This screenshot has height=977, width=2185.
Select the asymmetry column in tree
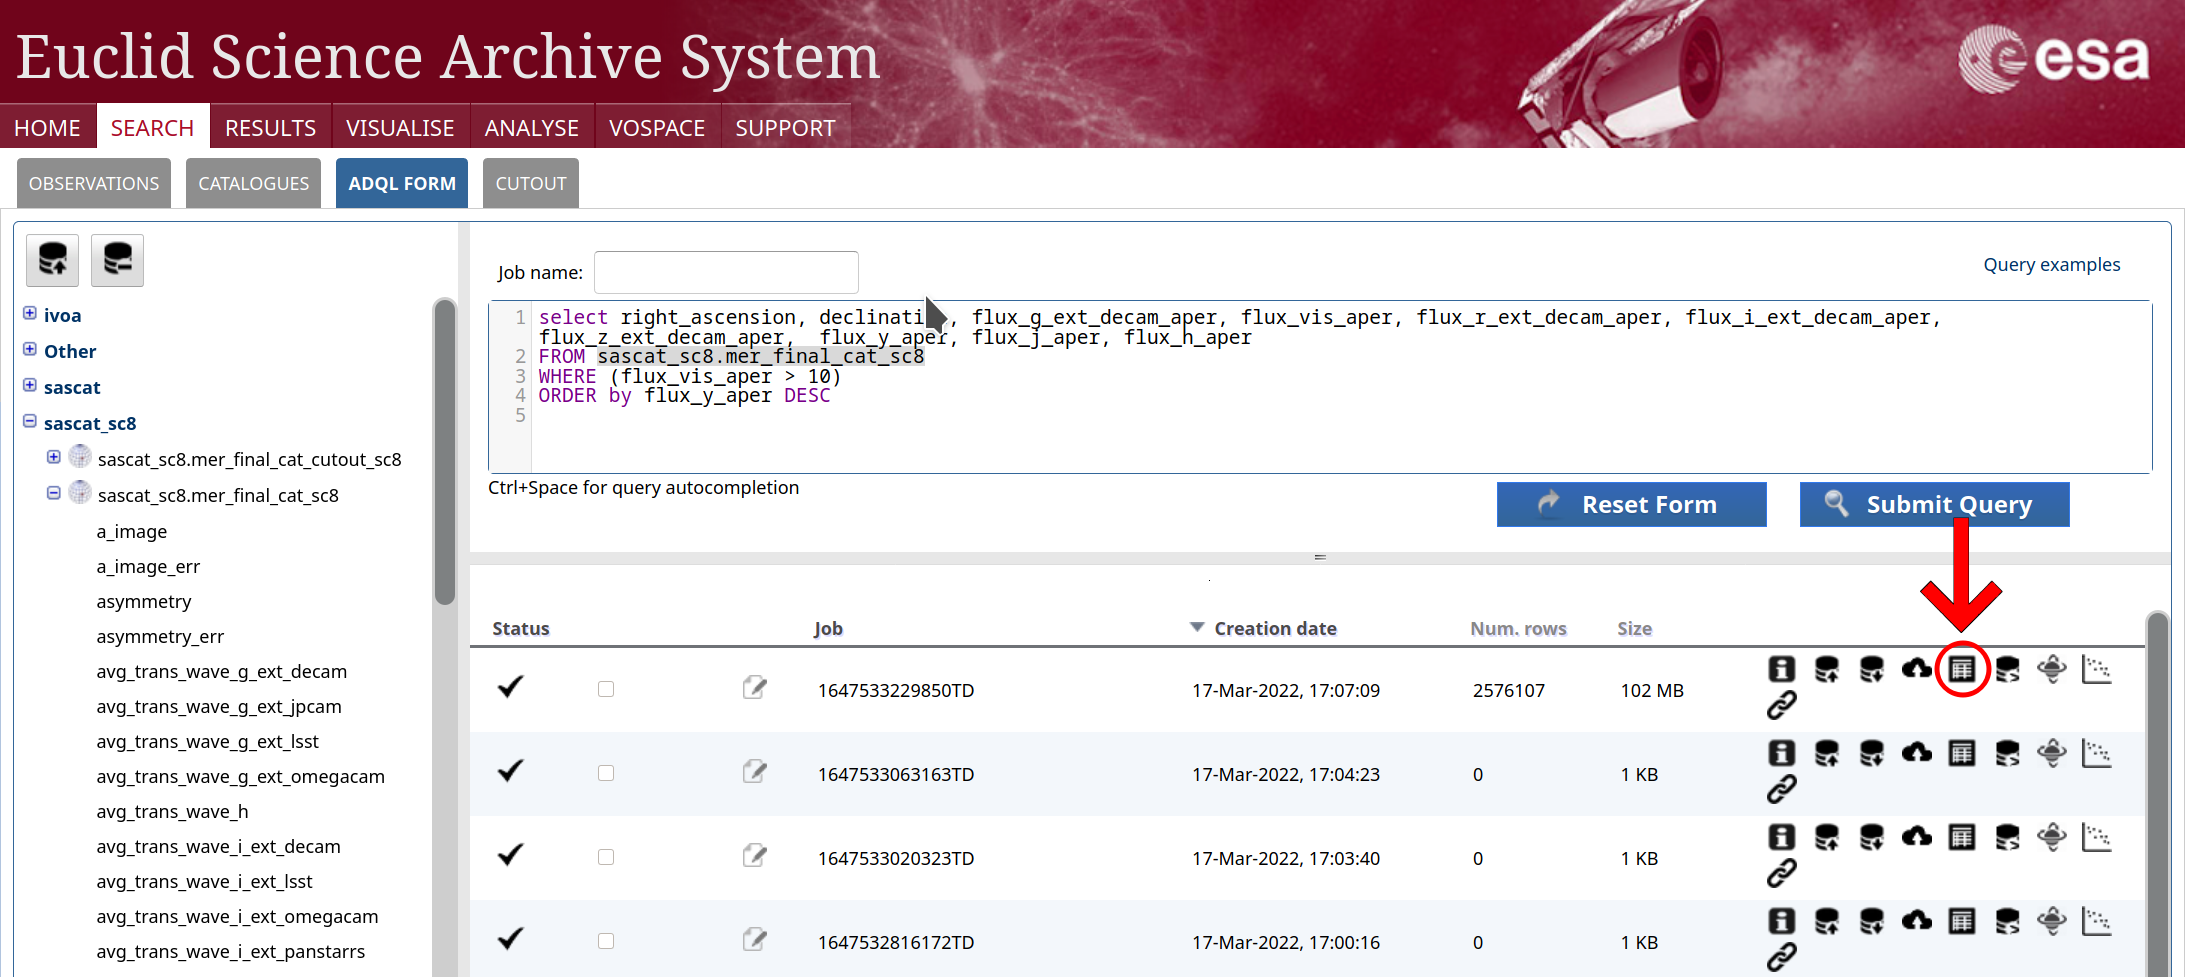point(144,602)
